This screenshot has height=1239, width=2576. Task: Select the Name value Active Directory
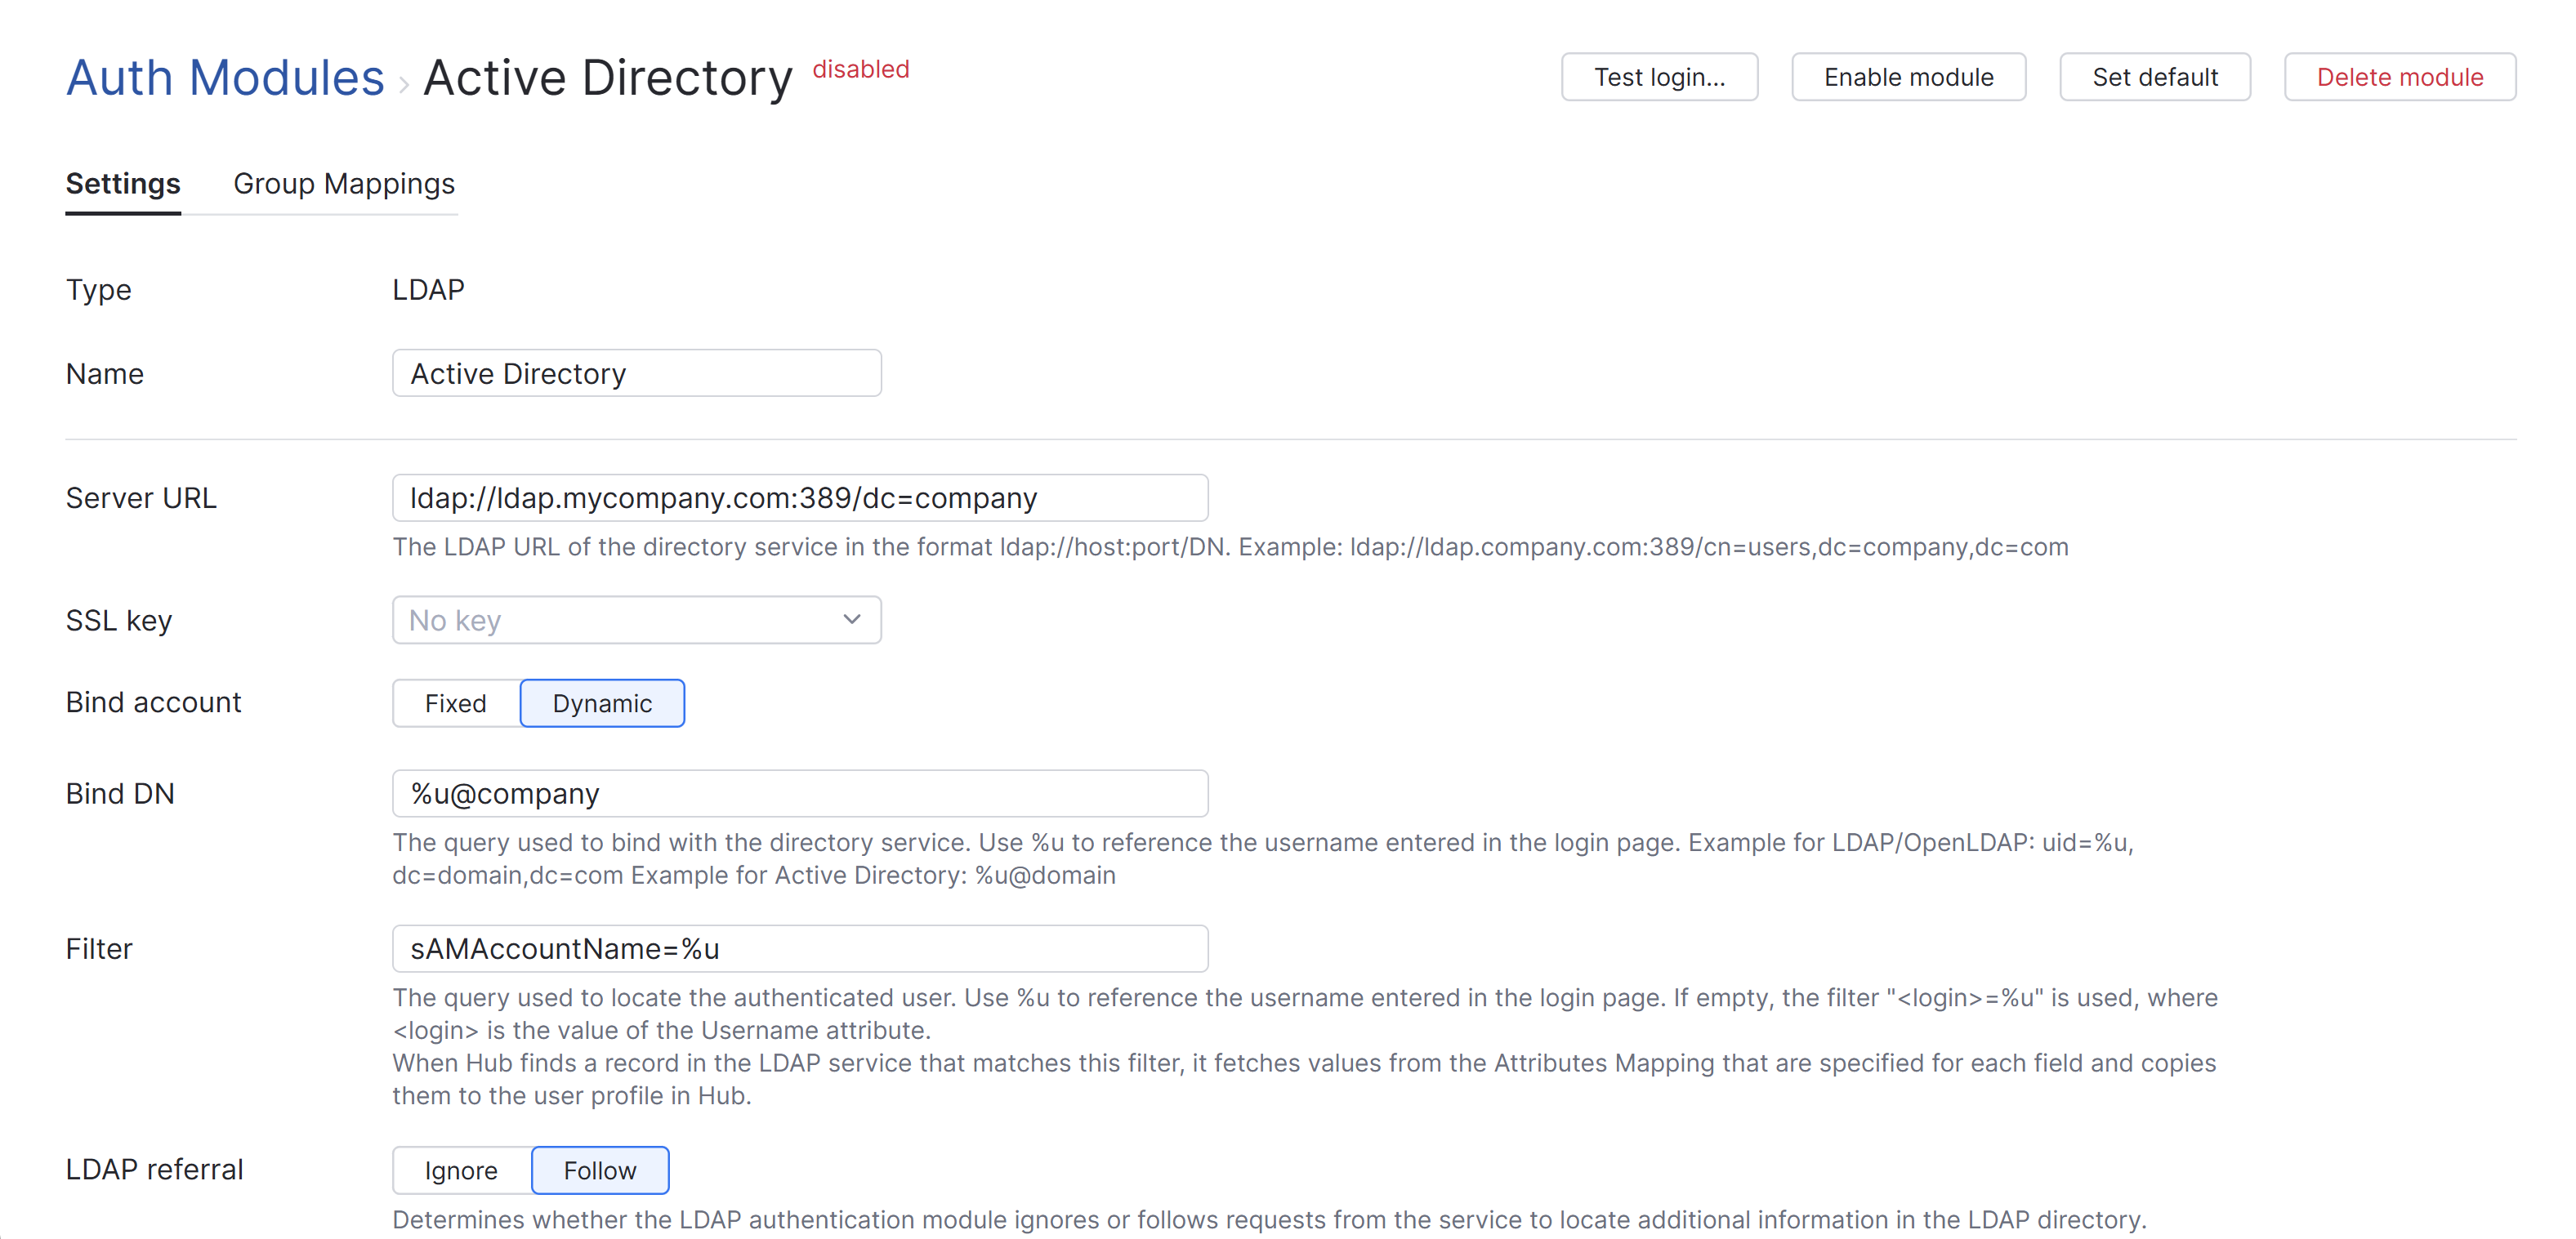coord(518,373)
